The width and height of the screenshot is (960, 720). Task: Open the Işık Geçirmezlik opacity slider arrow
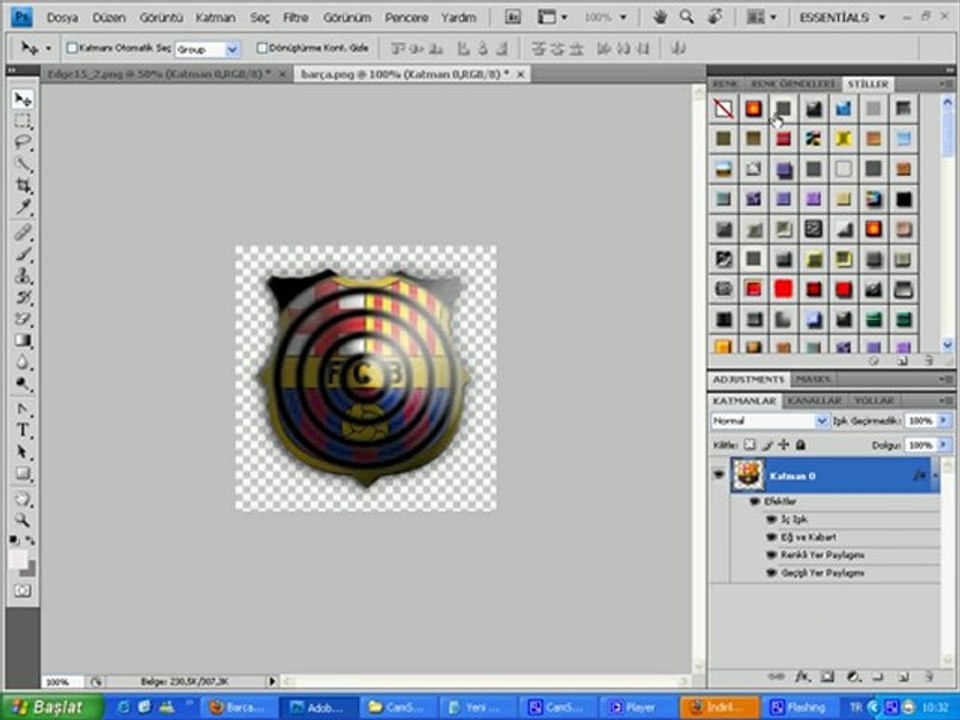pyautogui.click(x=943, y=421)
